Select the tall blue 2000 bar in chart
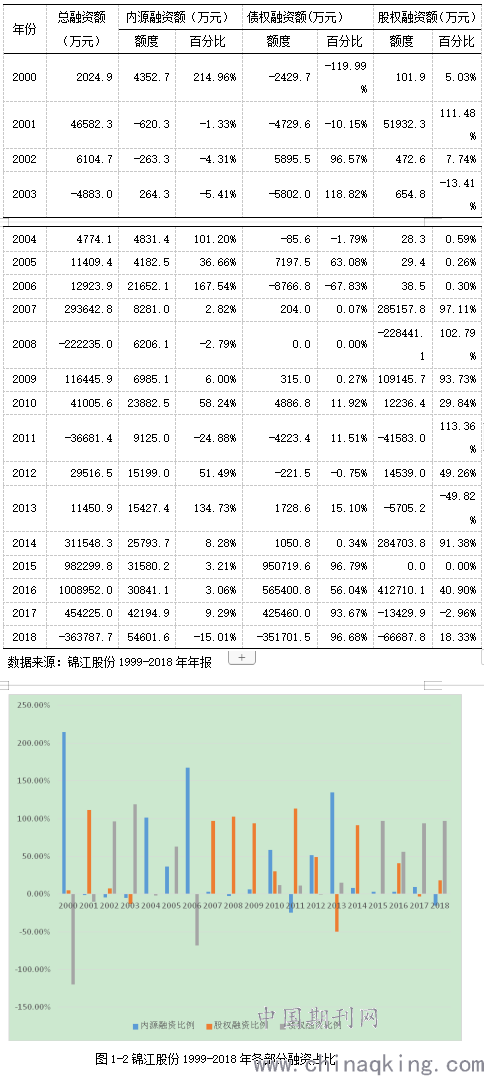 [x=65, y=812]
